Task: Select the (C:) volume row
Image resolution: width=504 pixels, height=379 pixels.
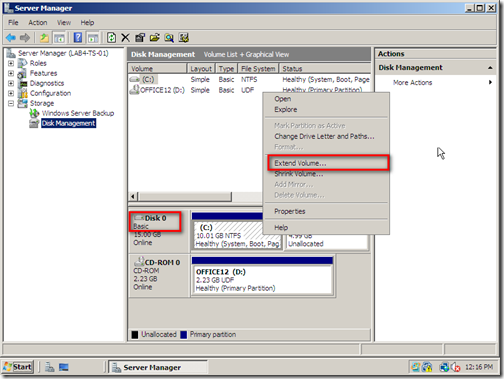Action: [249, 79]
